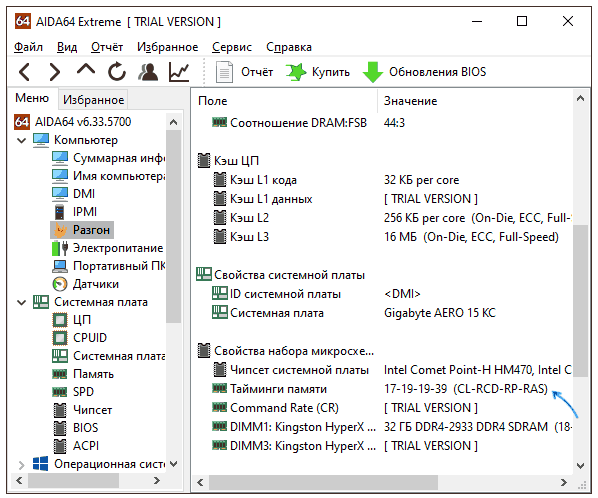The width and height of the screenshot is (598, 498).
Task: Select the Кэш L1 данных row
Action: (383, 199)
